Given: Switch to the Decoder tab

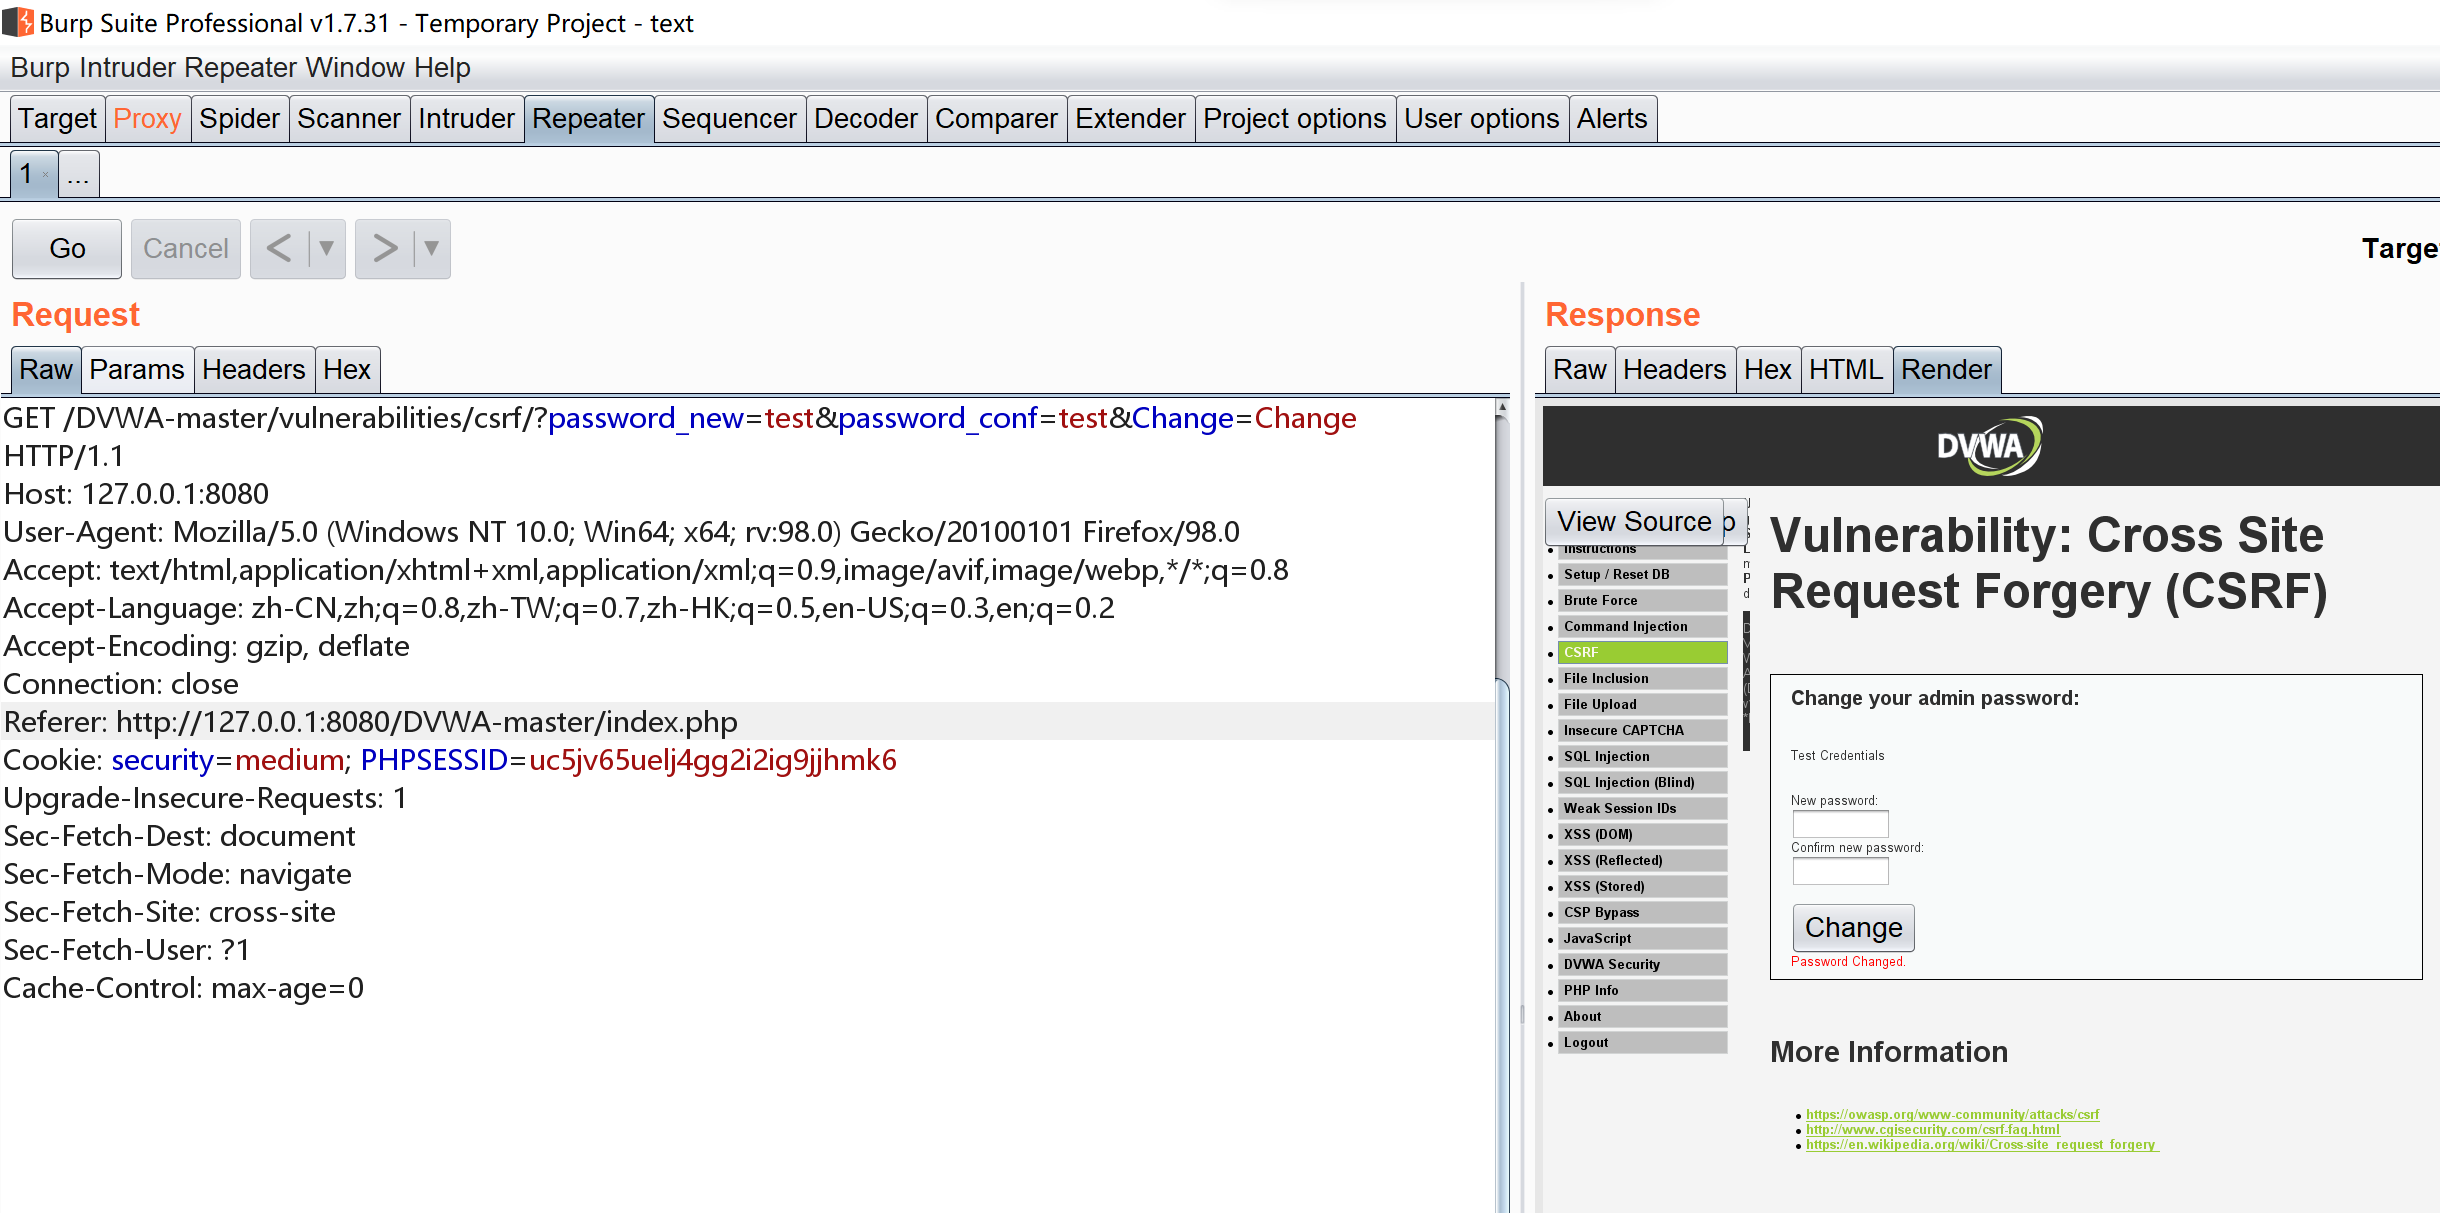Looking at the screenshot, I should coord(865,119).
